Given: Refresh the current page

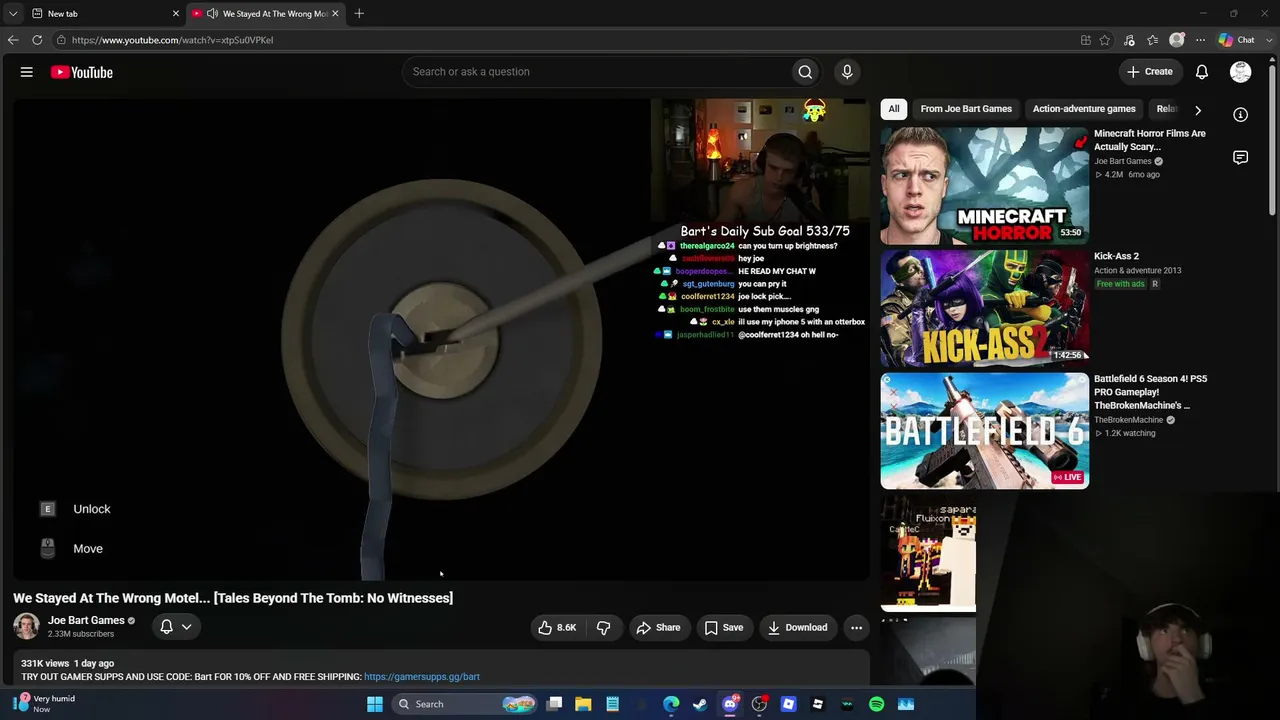Looking at the screenshot, I should (37, 40).
